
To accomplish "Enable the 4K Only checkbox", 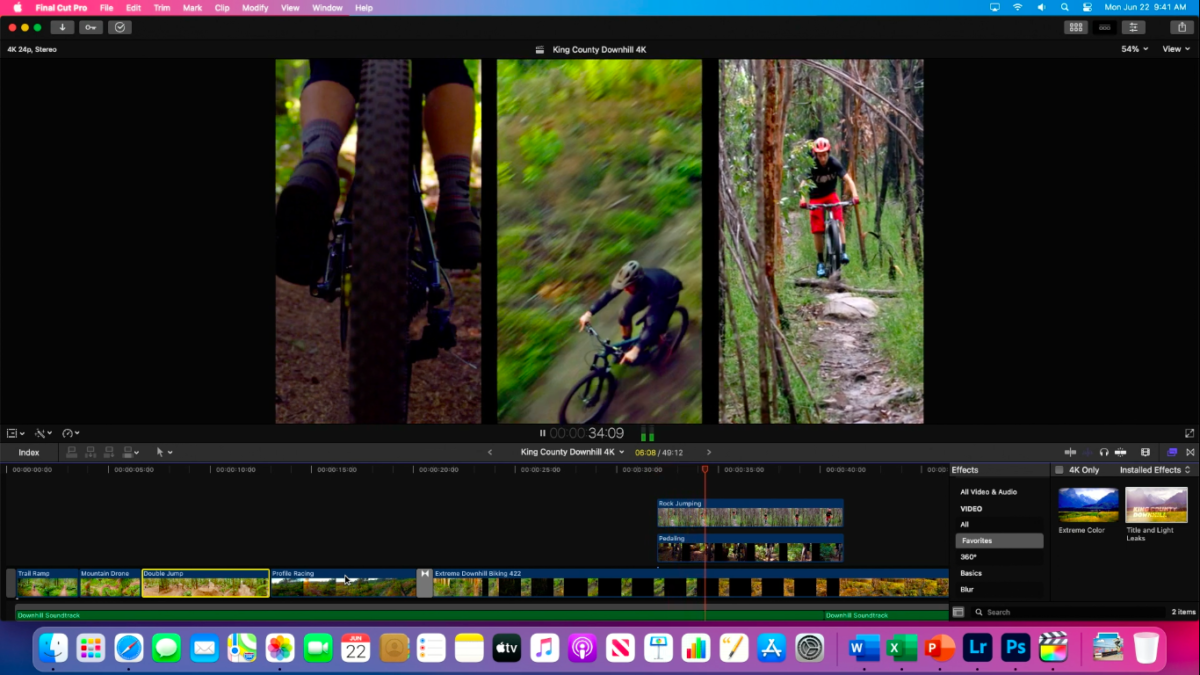I will pyautogui.click(x=1059, y=470).
